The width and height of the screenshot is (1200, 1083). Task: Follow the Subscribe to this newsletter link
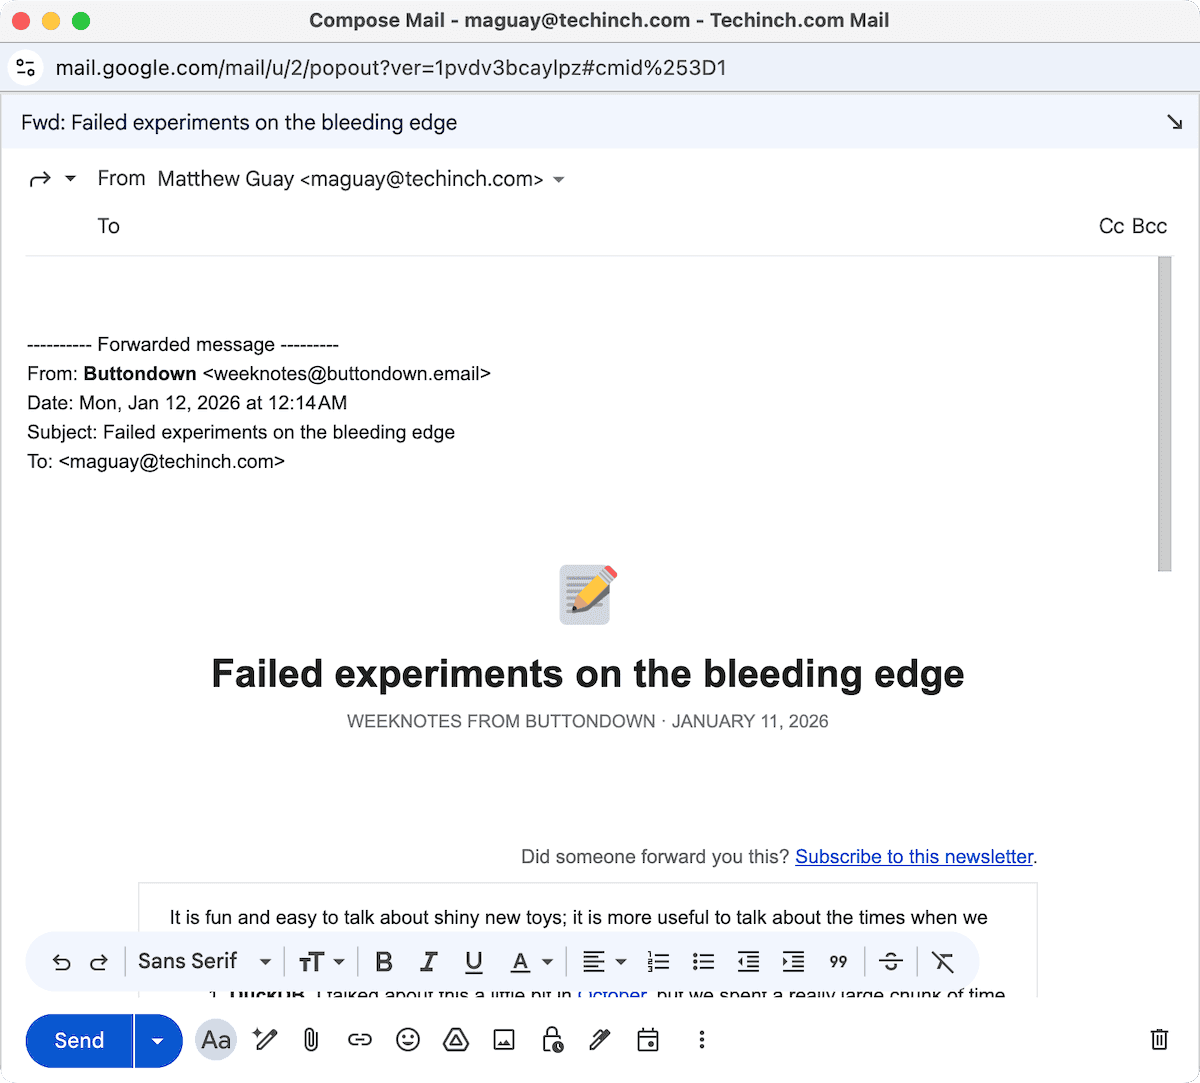[913, 857]
